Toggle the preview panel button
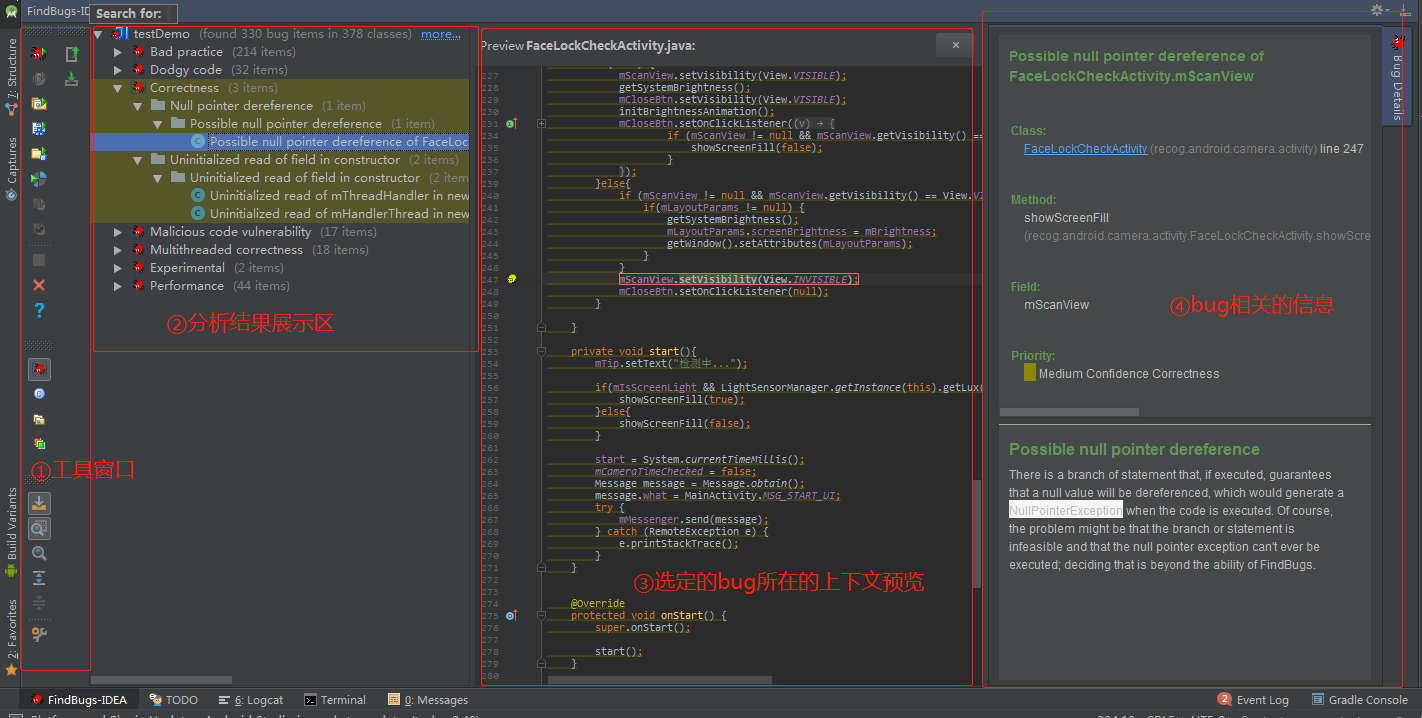The height and width of the screenshot is (718, 1422). [x=39, y=529]
